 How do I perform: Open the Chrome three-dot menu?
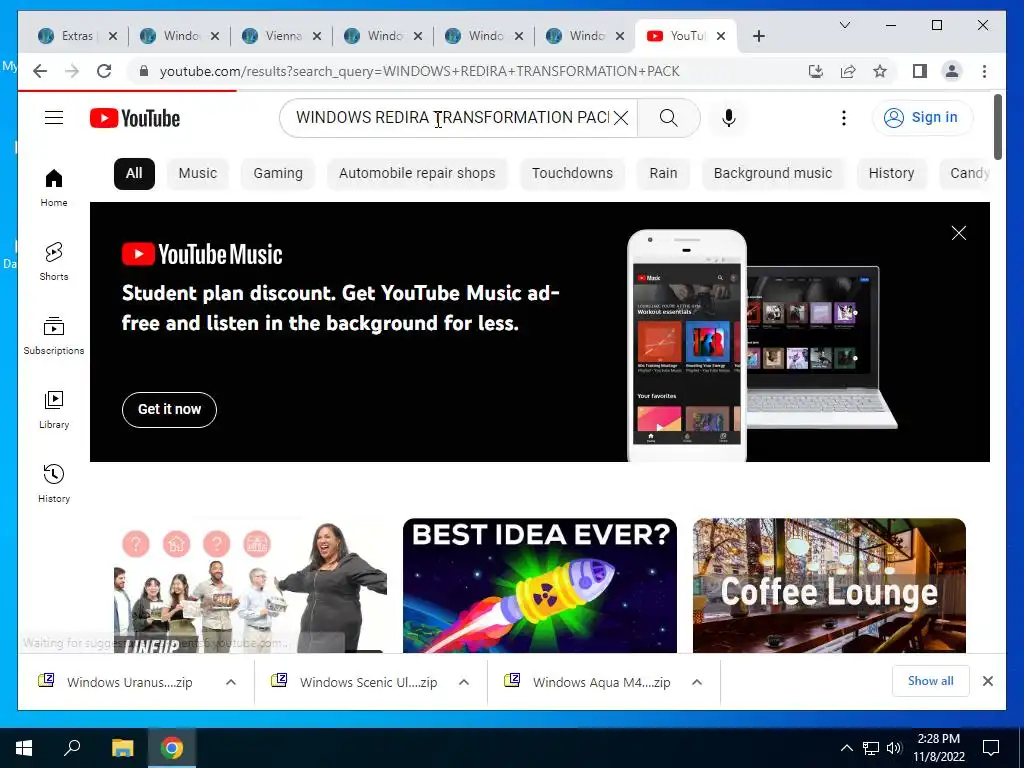point(984,71)
